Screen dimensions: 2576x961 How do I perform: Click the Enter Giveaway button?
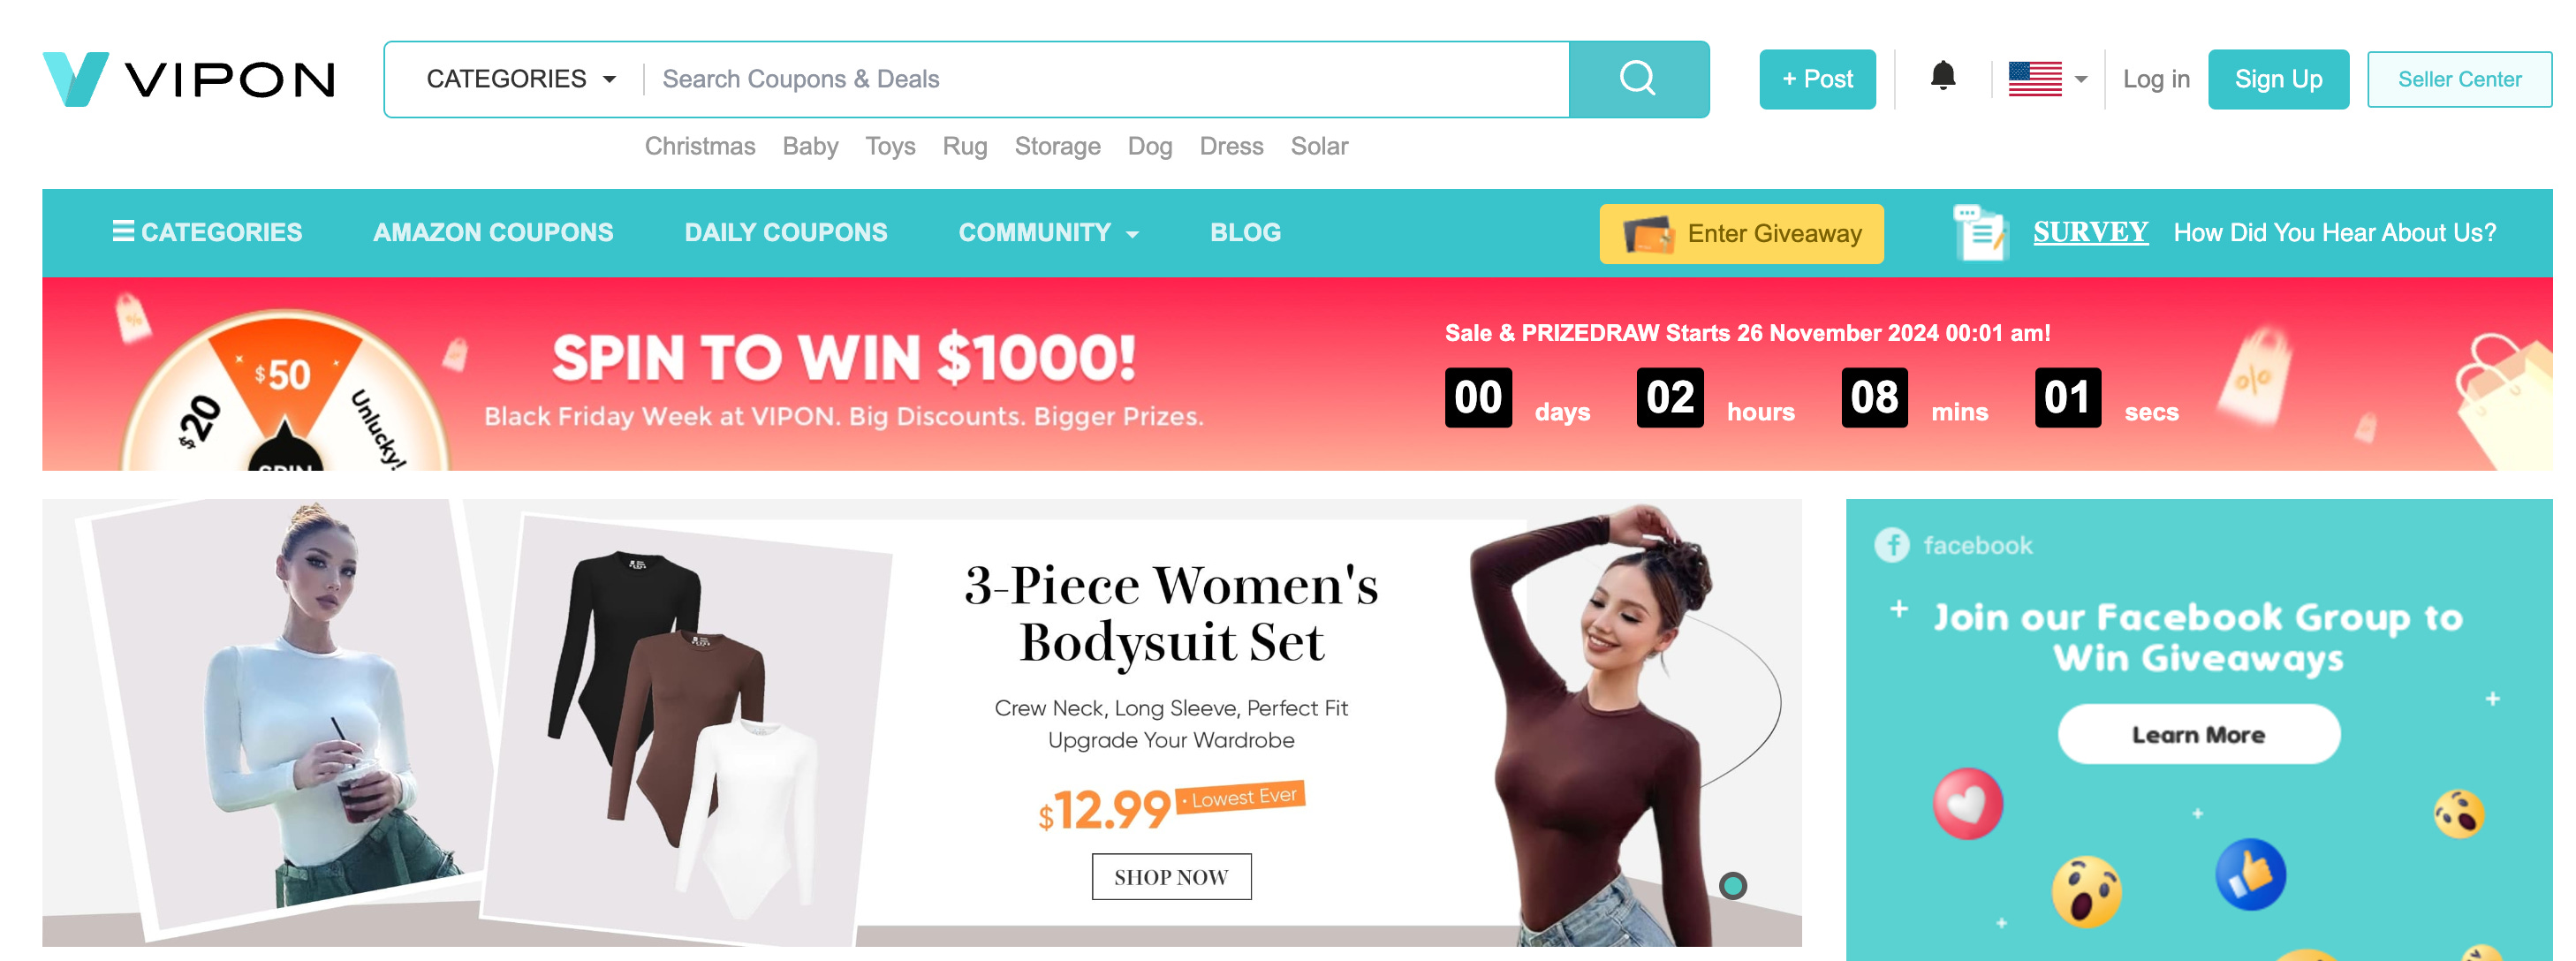pyautogui.click(x=1741, y=233)
